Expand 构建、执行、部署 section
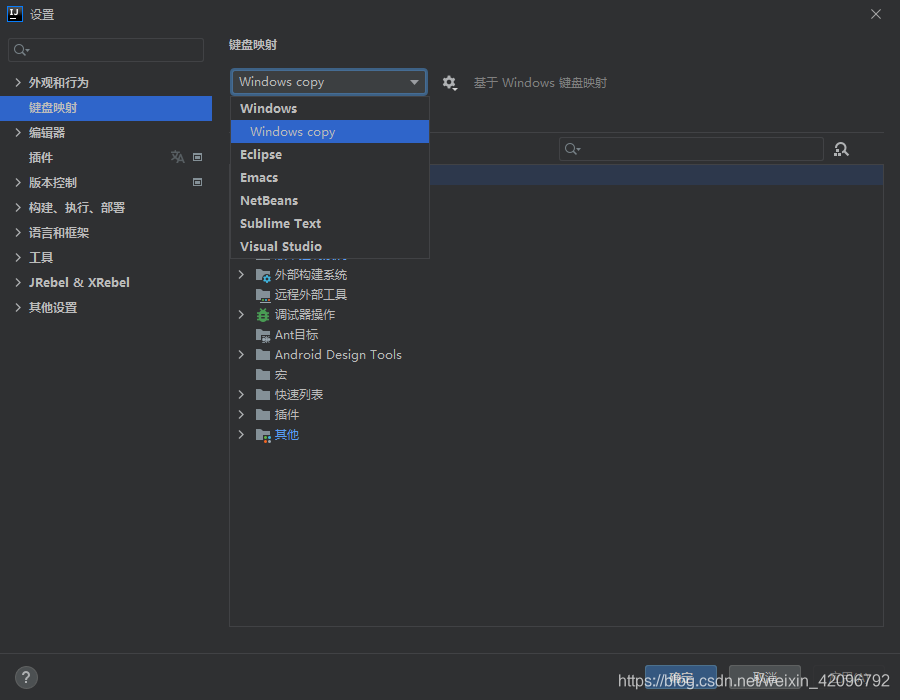Viewport: 900px width, 700px height. click(x=18, y=208)
